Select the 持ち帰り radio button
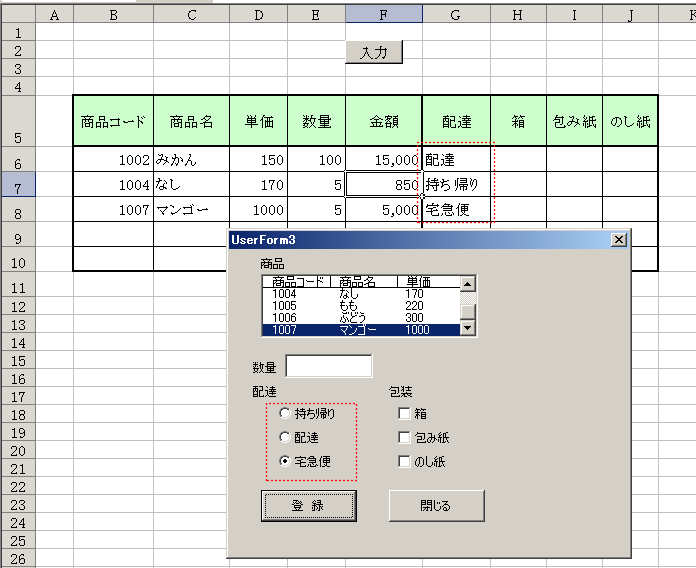This screenshot has height=568, width=696. point(286,413)
